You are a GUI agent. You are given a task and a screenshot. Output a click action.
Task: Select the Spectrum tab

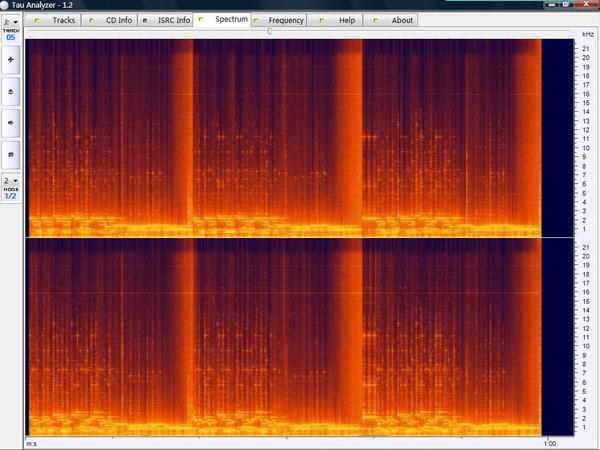coord(222,20)
